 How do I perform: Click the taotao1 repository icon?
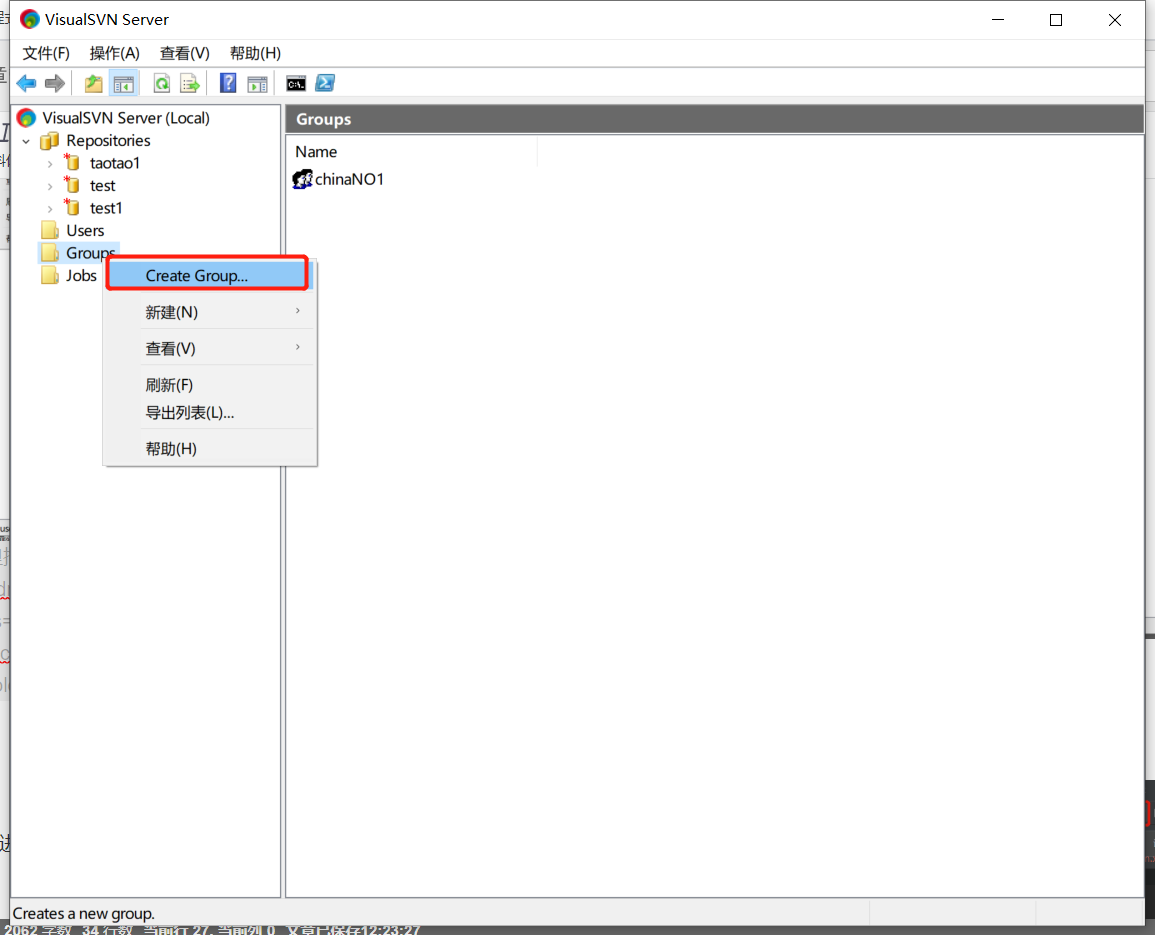tap(71, 162)
